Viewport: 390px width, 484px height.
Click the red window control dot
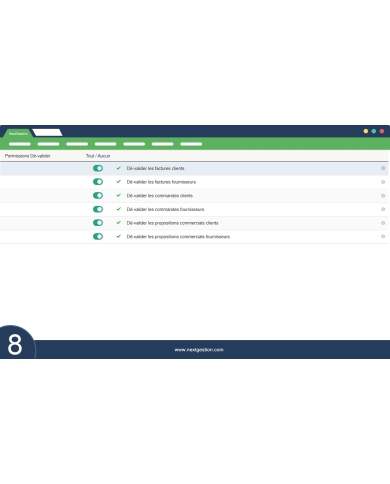point(382,131)
